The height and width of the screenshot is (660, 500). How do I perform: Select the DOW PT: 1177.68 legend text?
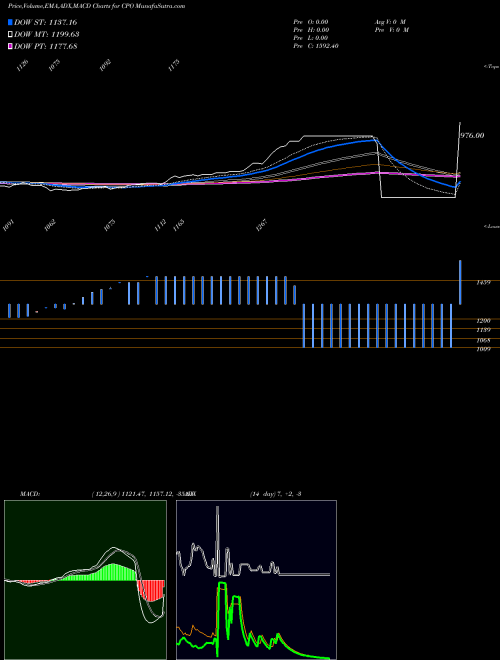click(x=45, y=47)
